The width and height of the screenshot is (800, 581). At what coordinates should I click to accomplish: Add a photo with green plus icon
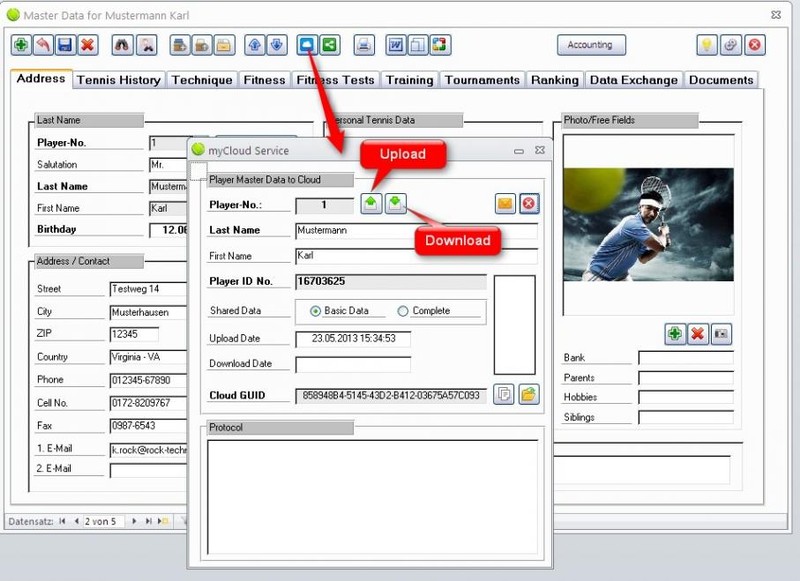click(x=675, y=333)
